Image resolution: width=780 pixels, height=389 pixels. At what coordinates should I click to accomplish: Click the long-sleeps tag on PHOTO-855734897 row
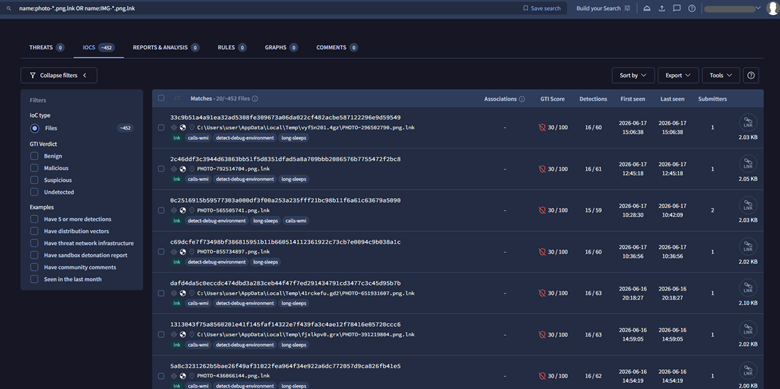click(266, 262)
